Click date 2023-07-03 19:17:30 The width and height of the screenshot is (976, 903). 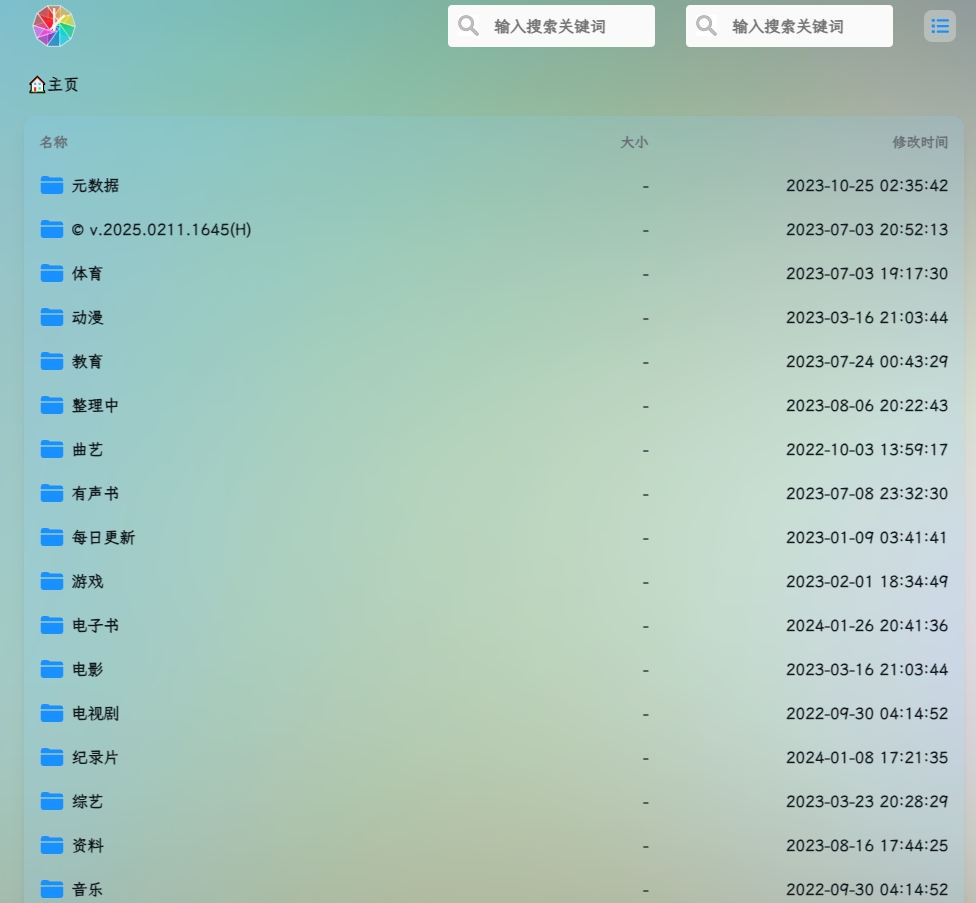pyautogui.click(x=867, y=273)
